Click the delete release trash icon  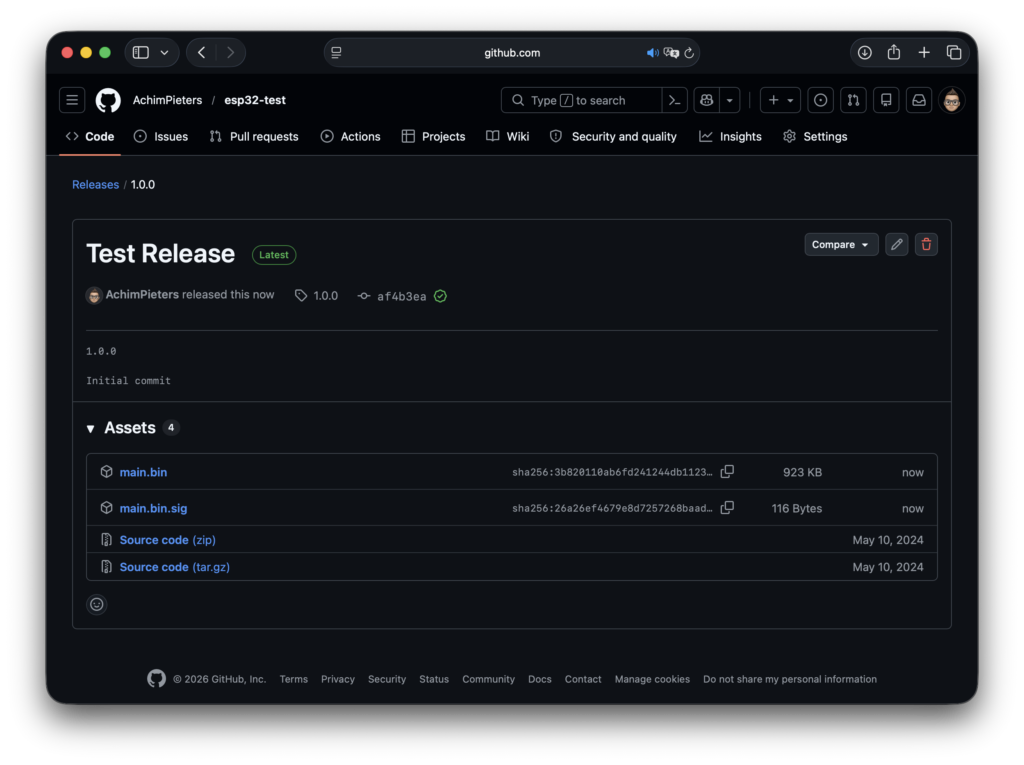pyautogui.click(x=926, y=244)
